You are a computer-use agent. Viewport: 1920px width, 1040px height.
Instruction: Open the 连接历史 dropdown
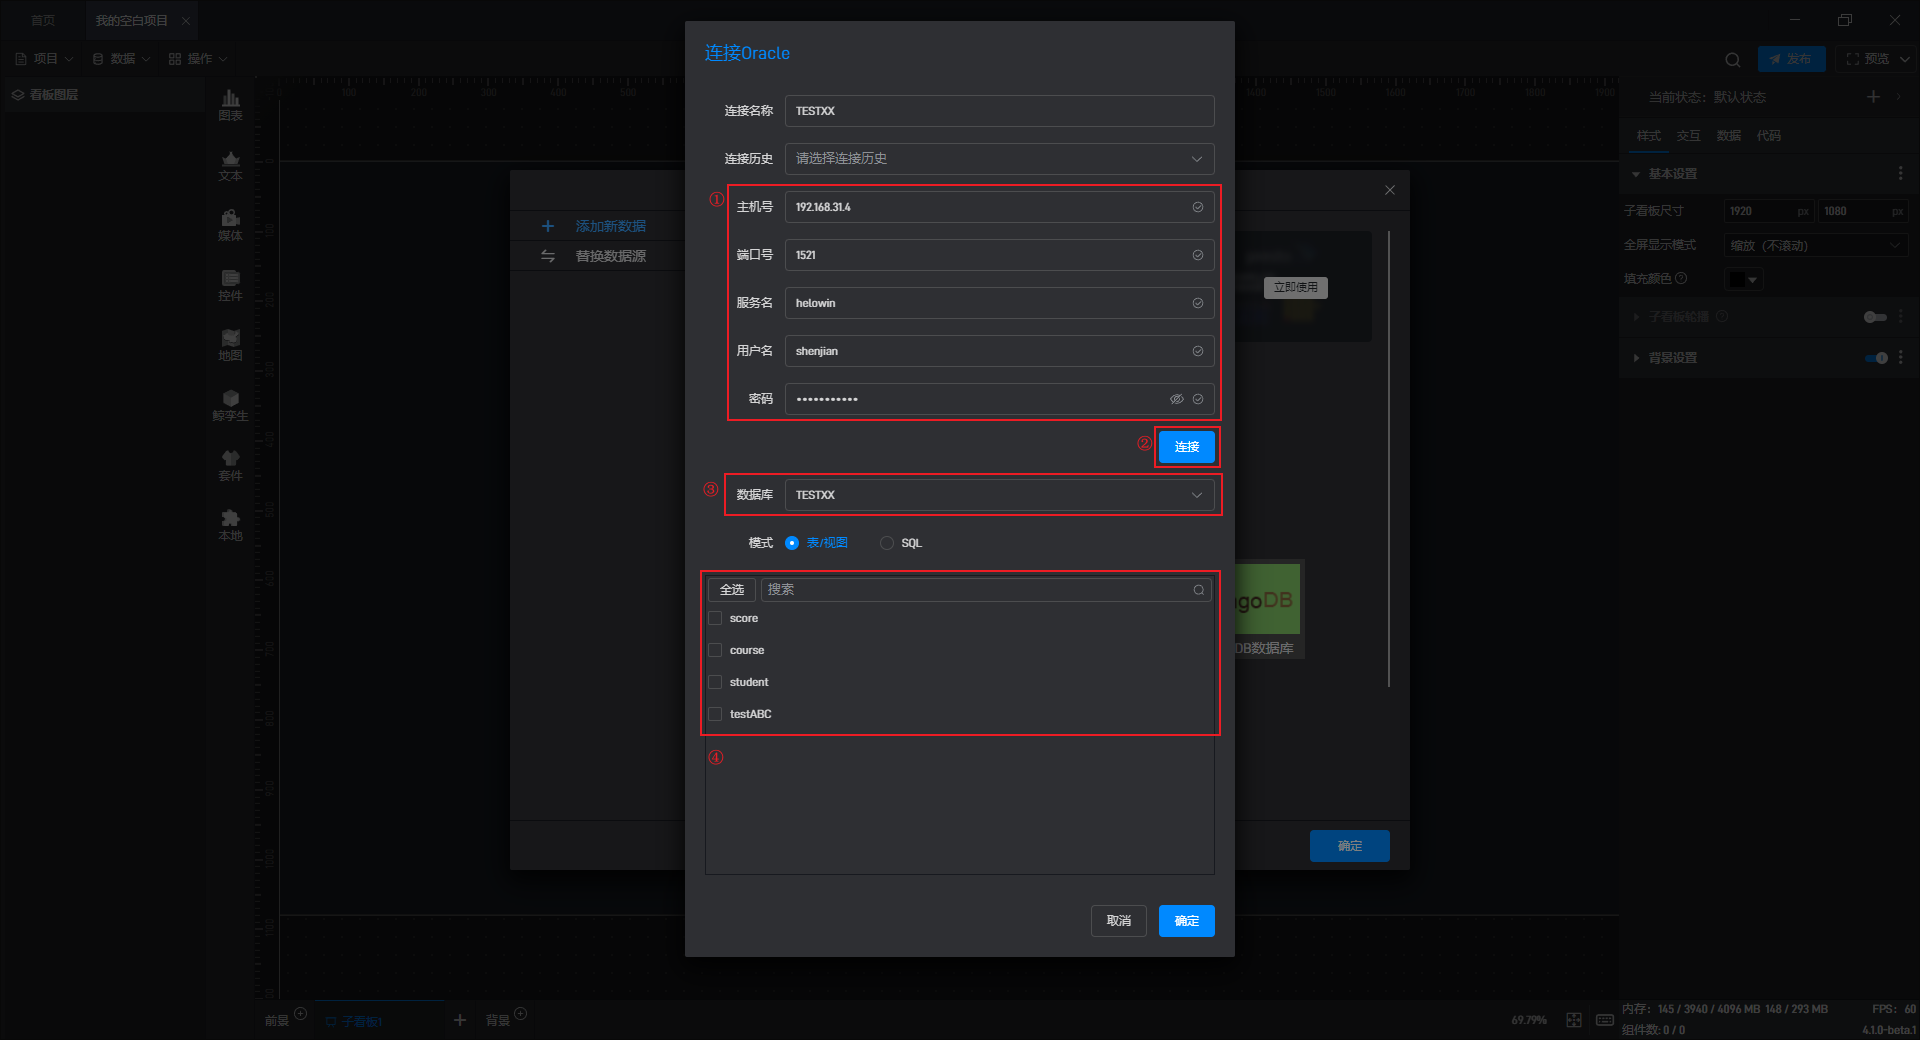point(1000,159)
